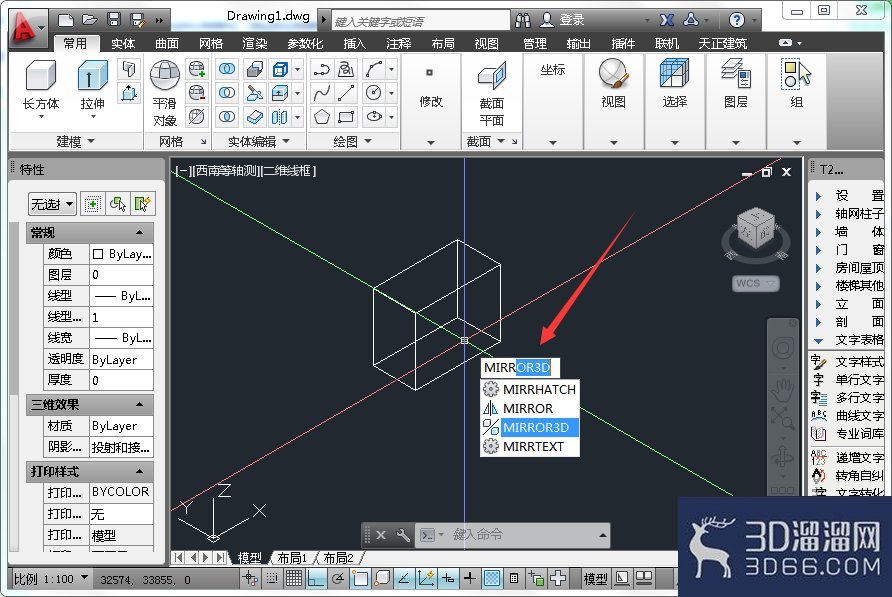
Task: Click the 颜色 ByLayer property value
Action: tap(122, 254)
